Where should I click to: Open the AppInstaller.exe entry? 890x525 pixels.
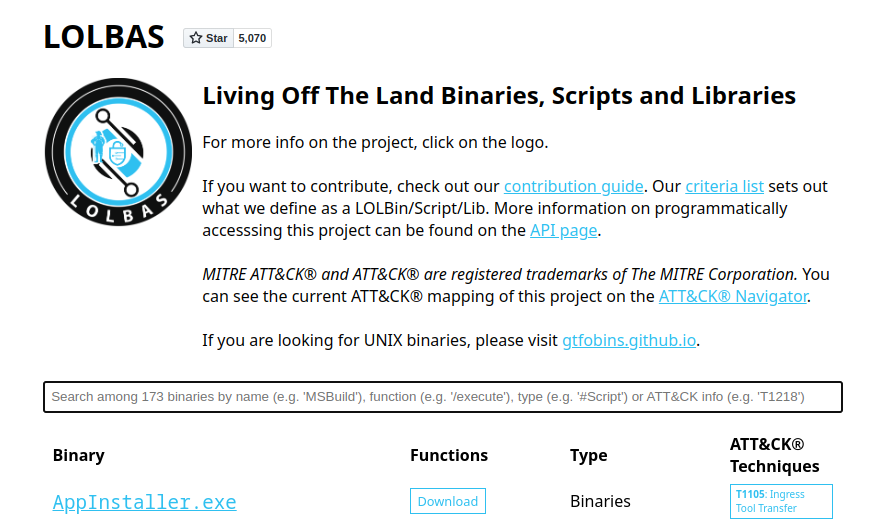click(x=144, y=502)
